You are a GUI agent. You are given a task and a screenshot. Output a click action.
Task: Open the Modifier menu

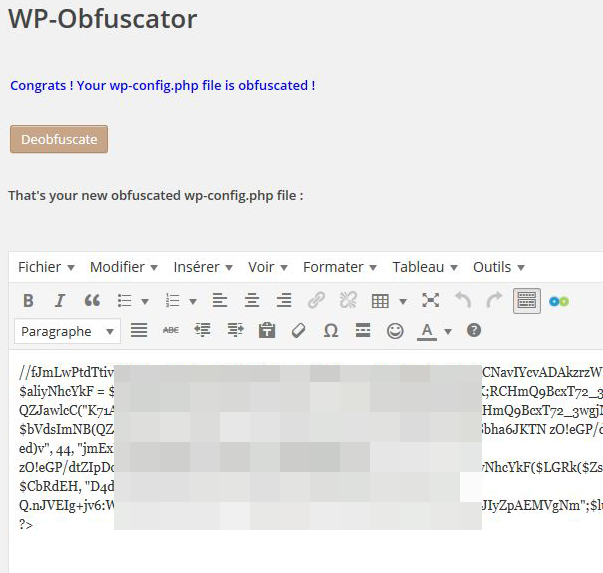point(123,267)
